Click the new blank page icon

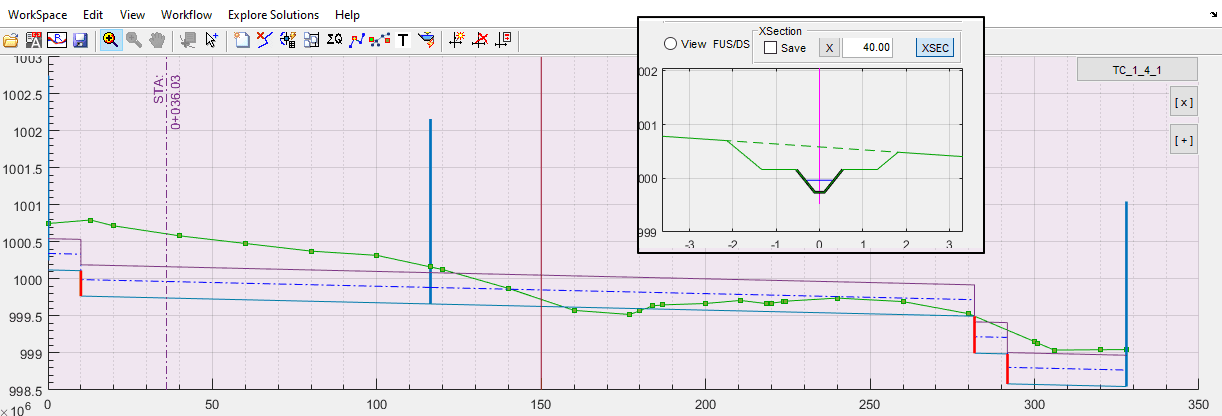pos(241,40)
